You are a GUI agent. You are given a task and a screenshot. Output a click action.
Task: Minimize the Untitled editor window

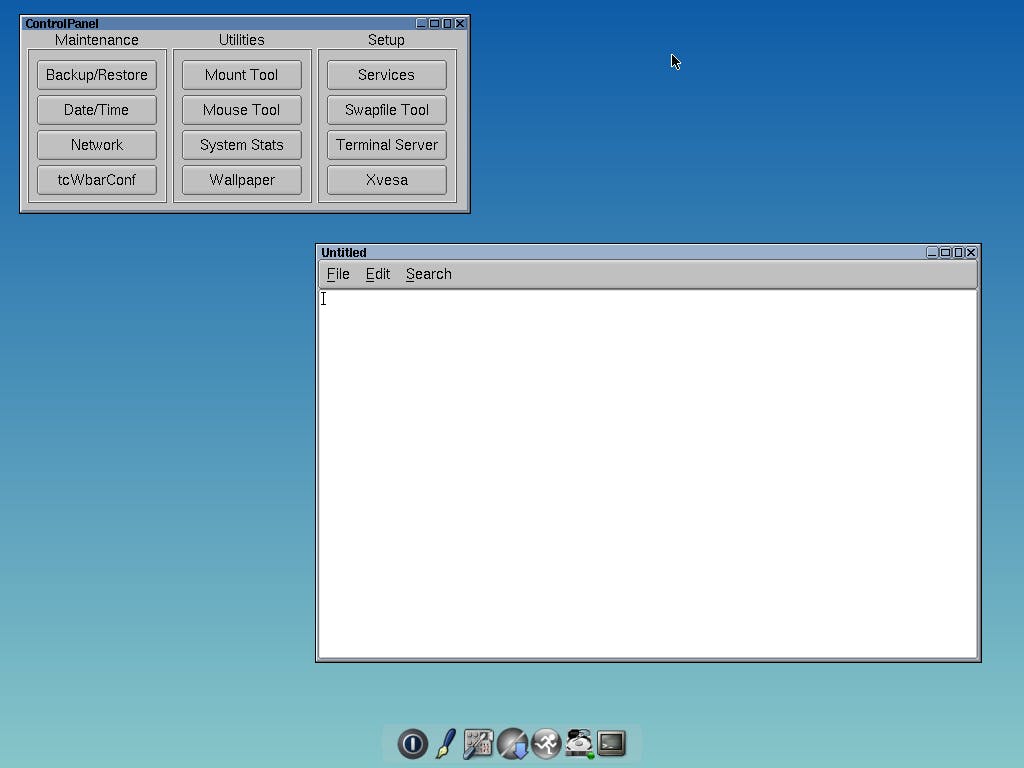point(932,252)
